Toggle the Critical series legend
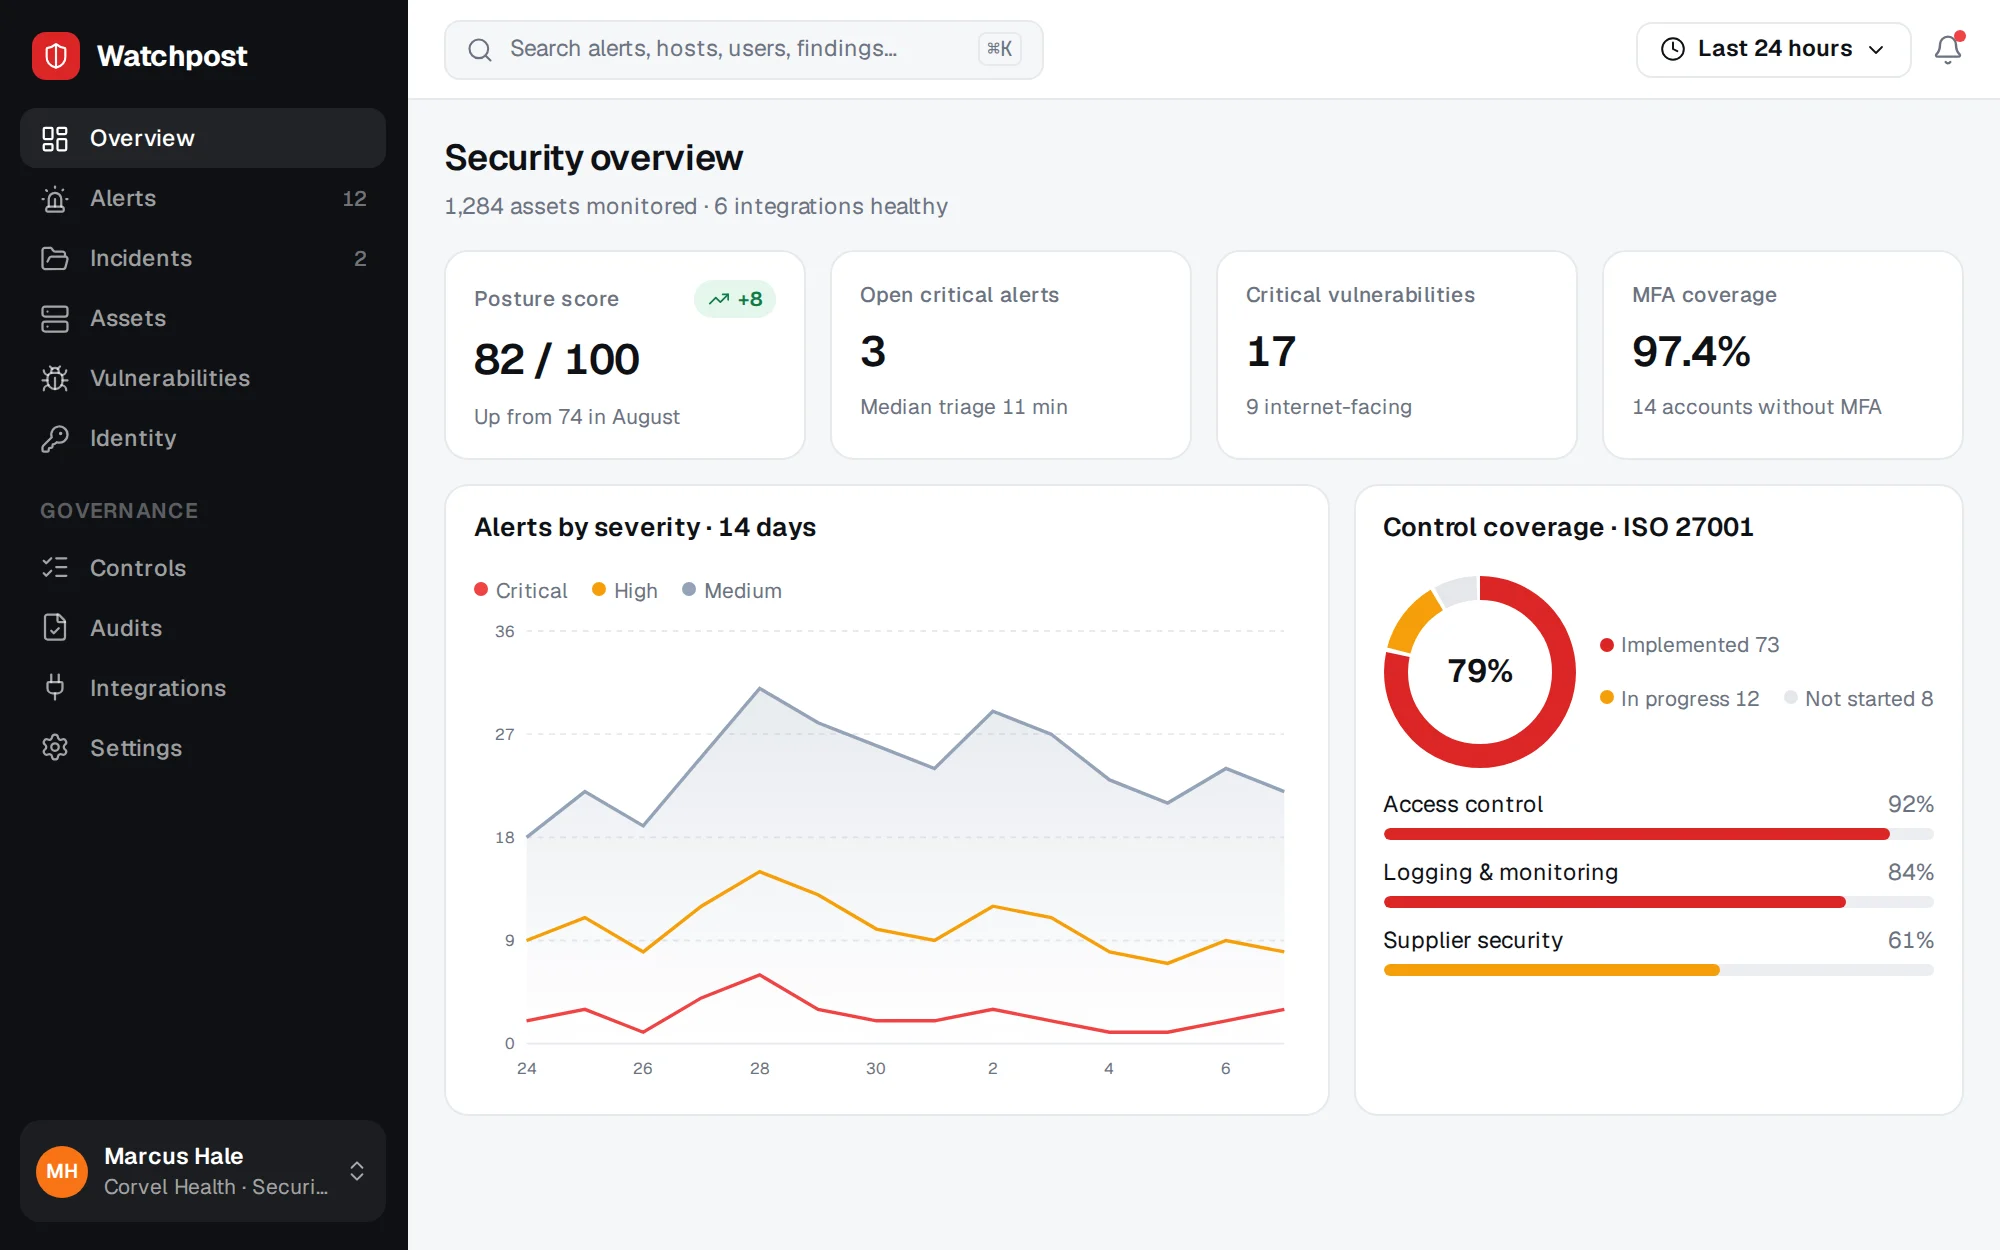The height and width of the screenshot is (1250, 2000). (x=521, y=591)
